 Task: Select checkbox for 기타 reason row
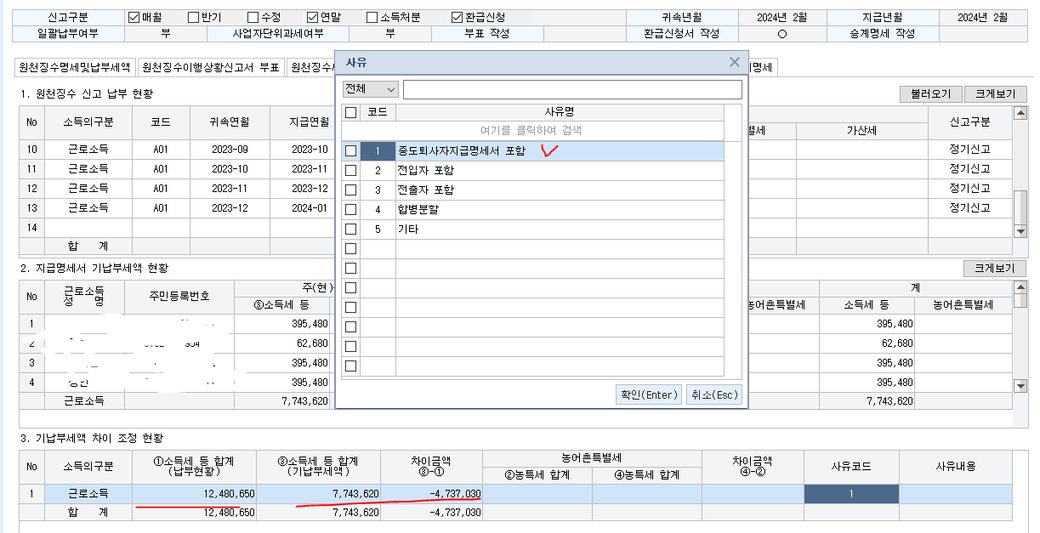[x=350, y=229]
